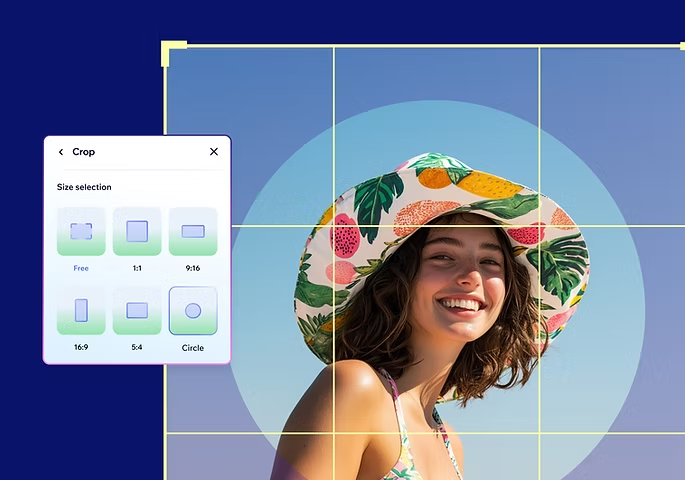Pick the 9:16 crop preset
The width and height of the screenshot is (685, 480).
click(x=193, y=231)
